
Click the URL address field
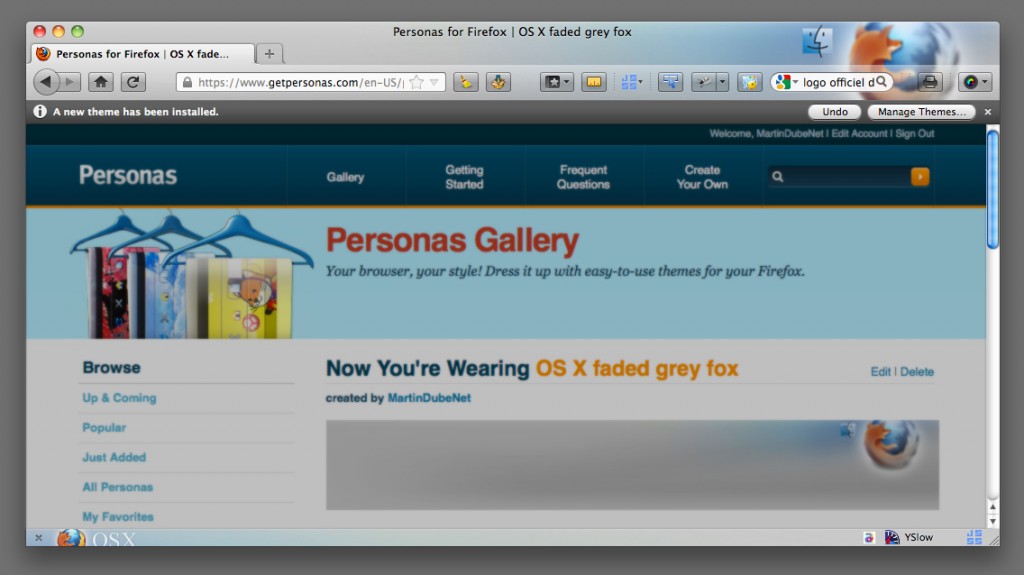(311, 82)
